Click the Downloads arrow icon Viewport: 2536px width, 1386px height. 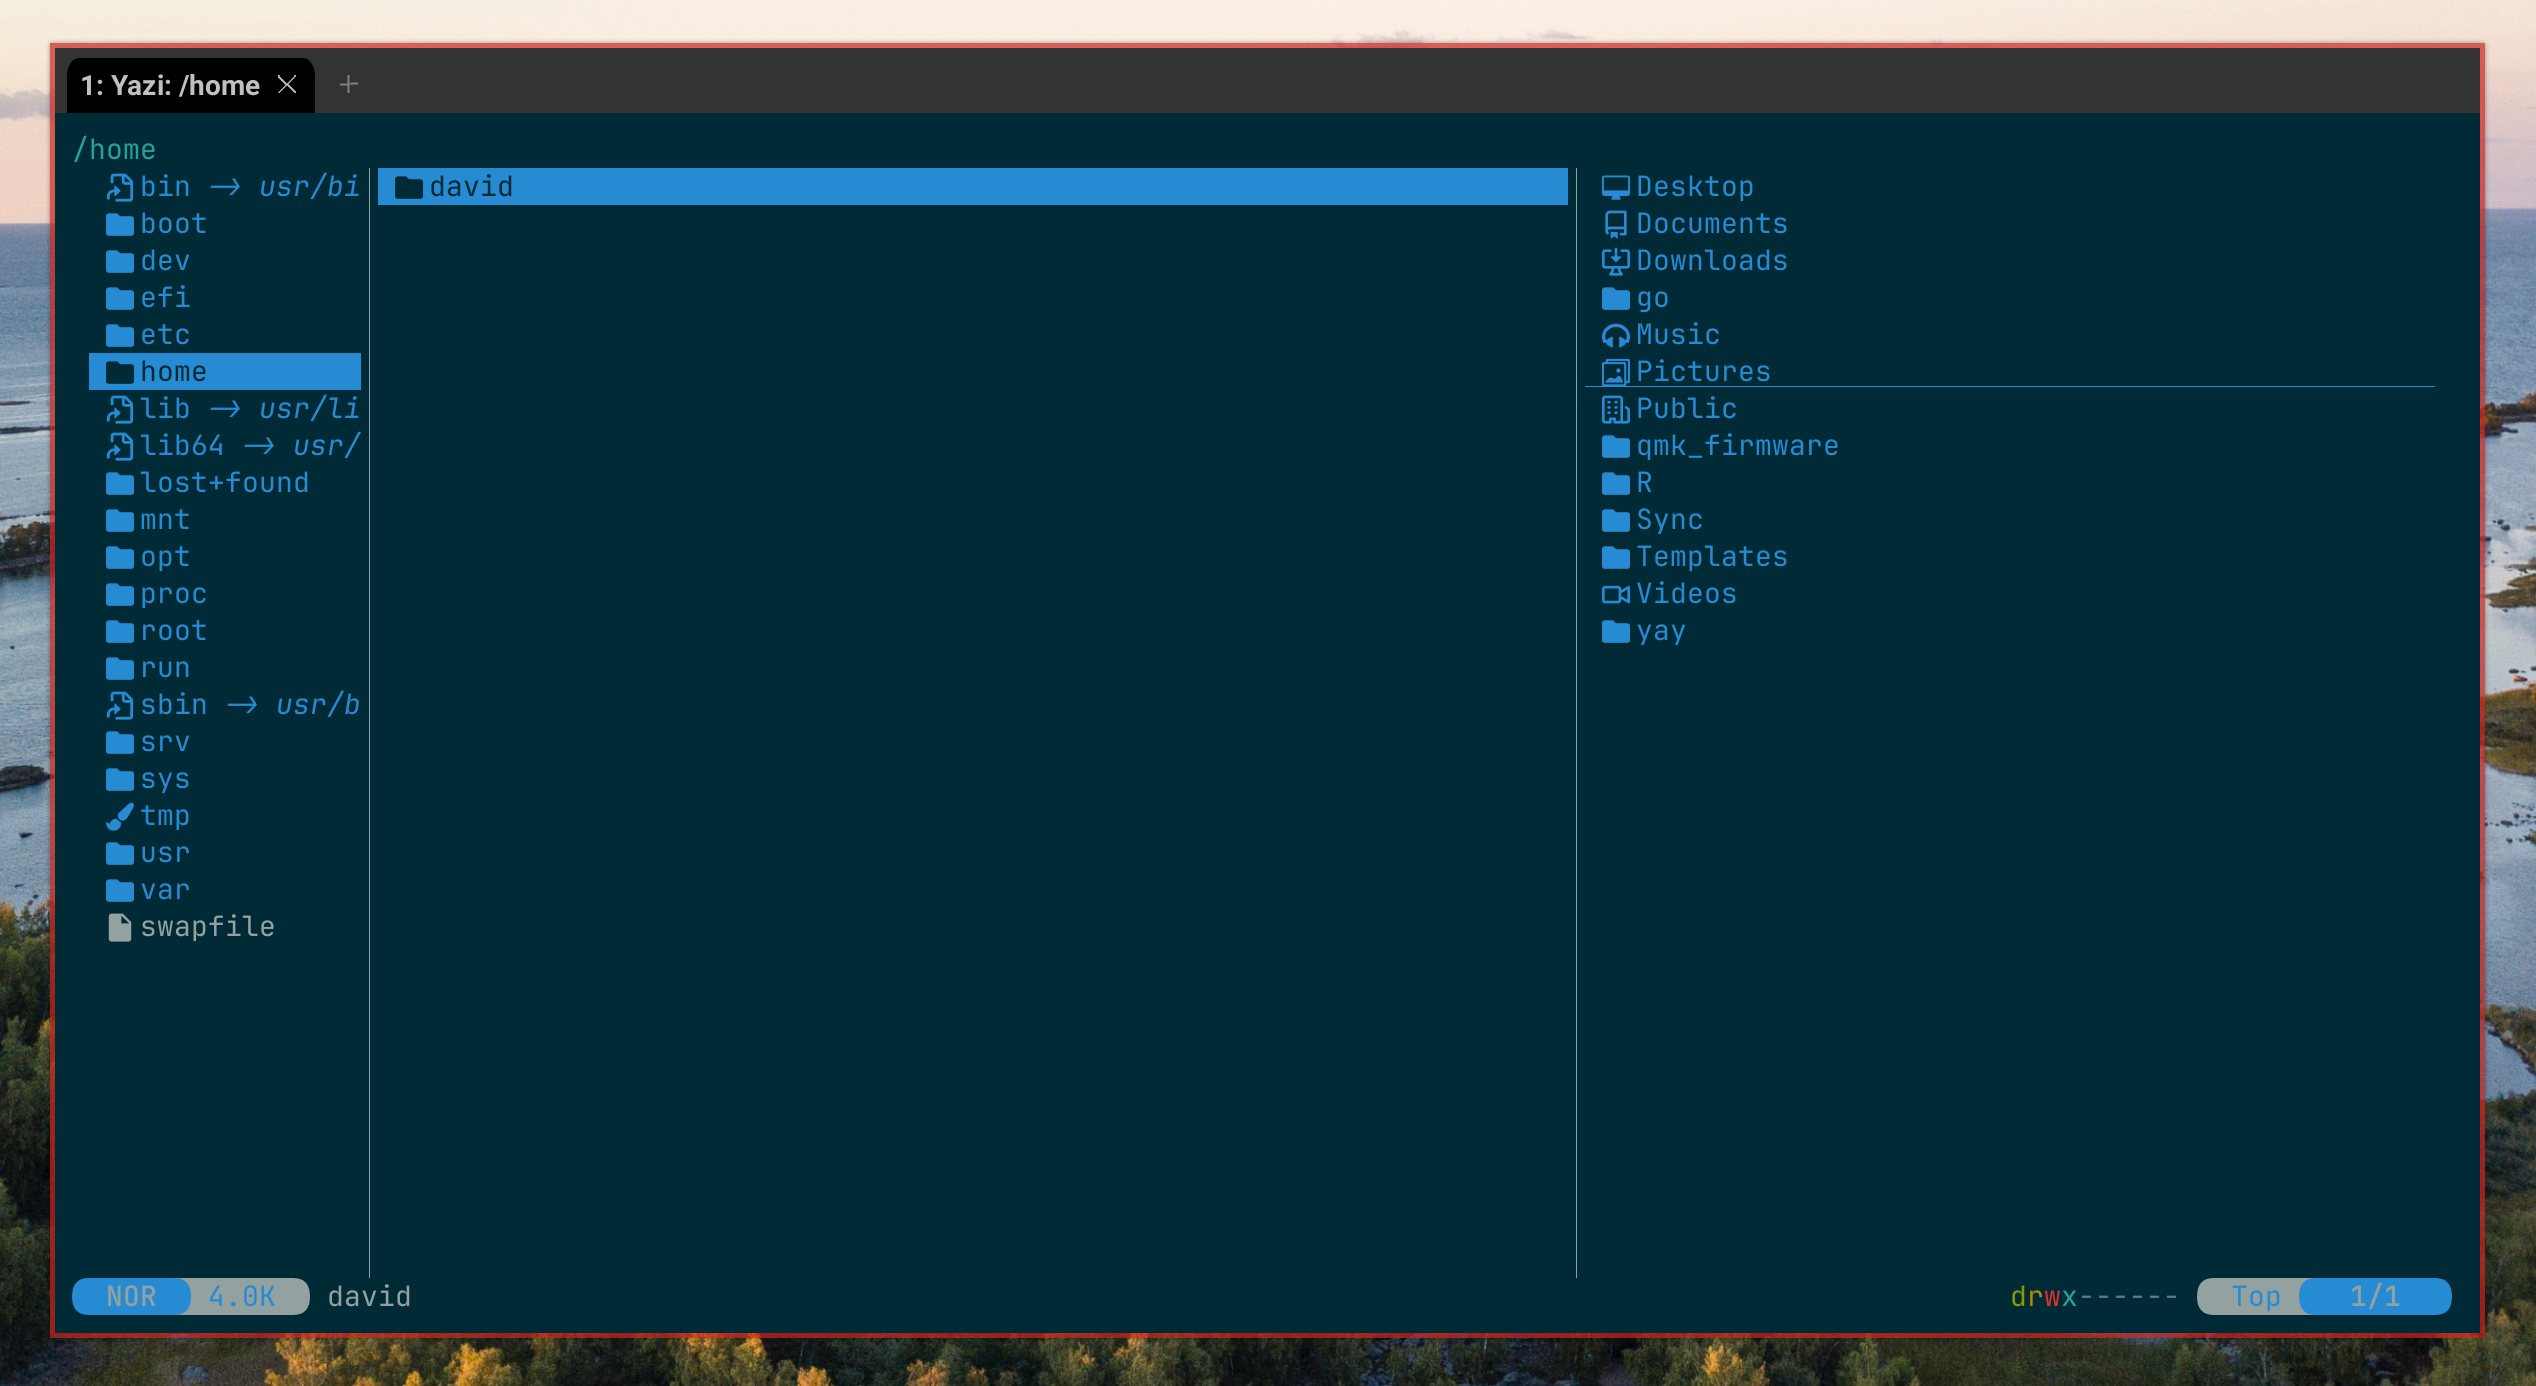click(x=1615, y=261)
